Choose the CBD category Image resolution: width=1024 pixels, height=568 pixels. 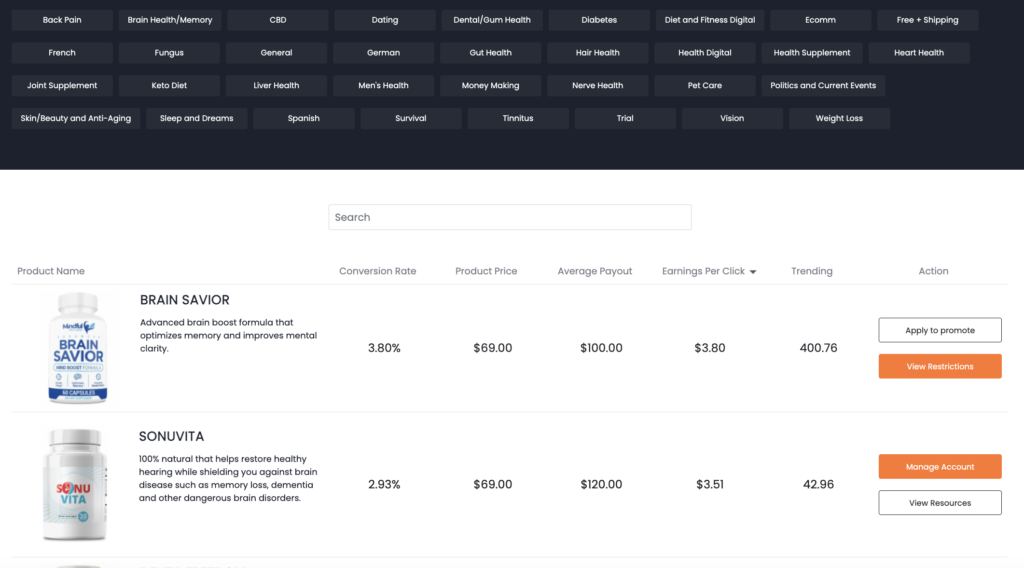coord(278,20)
